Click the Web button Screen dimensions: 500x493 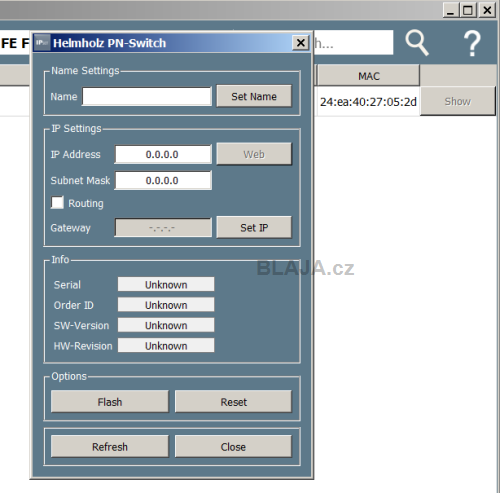tap(254, 154)
